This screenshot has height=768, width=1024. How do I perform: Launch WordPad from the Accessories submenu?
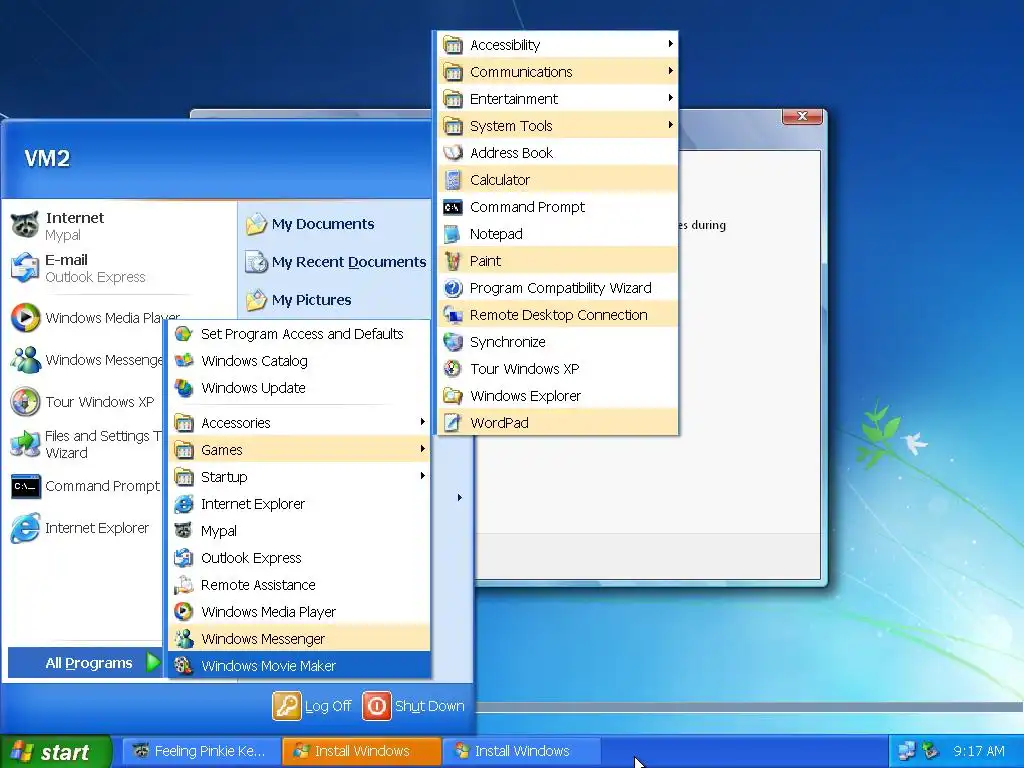tap(558, 423)
